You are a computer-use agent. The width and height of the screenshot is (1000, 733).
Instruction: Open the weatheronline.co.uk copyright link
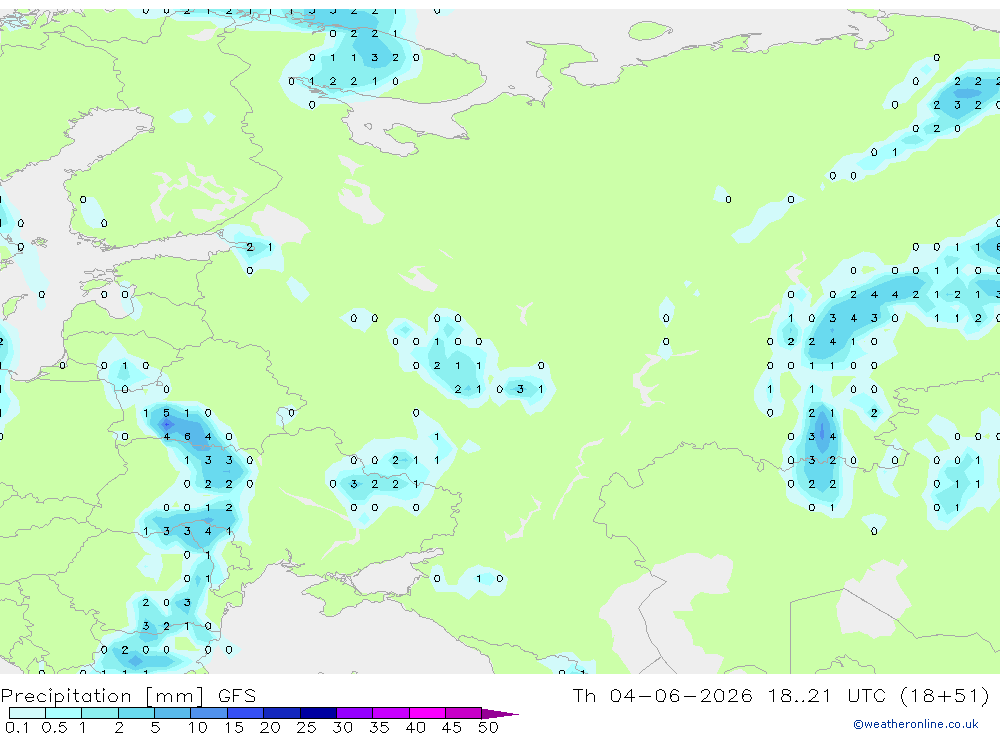916,724
